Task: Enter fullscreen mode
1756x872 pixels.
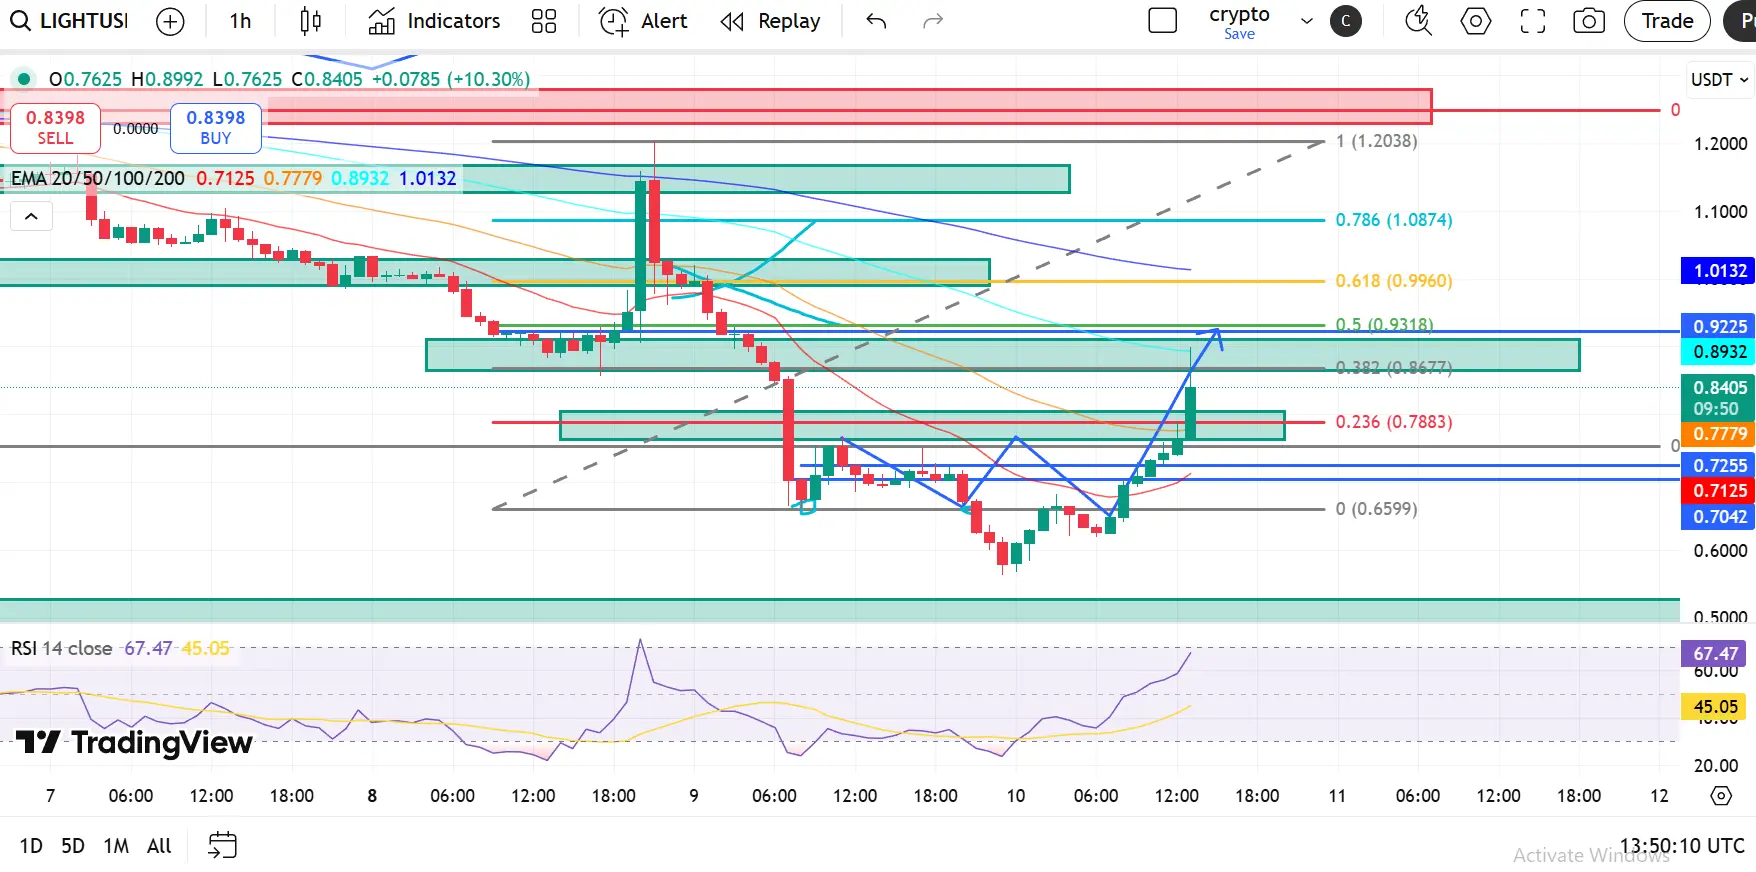Action: [x=1533, y=21]
